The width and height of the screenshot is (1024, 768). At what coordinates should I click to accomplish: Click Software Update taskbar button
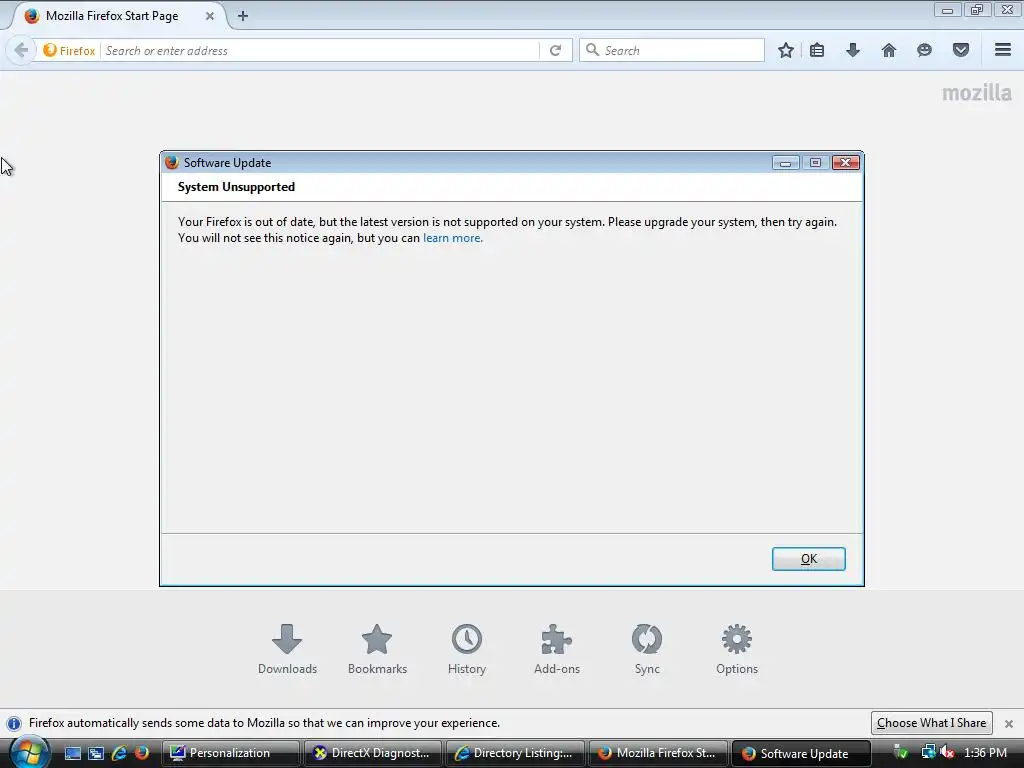tap(801, 753)
